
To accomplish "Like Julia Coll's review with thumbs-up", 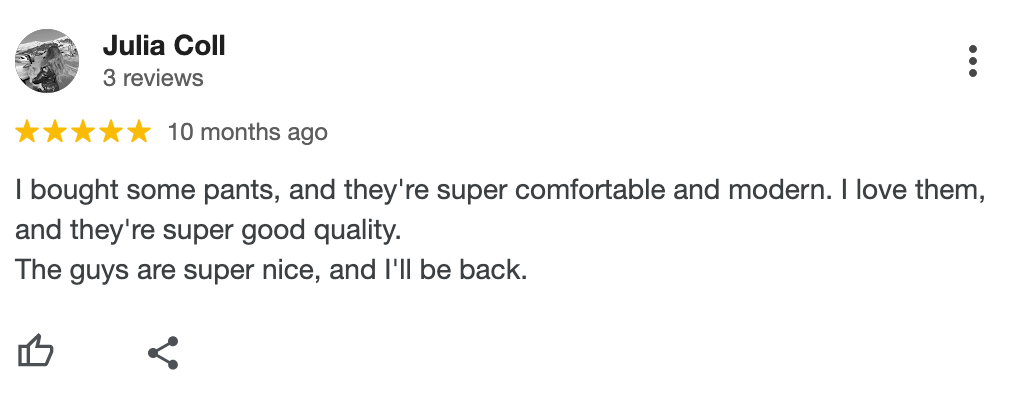I will point(35,352).
